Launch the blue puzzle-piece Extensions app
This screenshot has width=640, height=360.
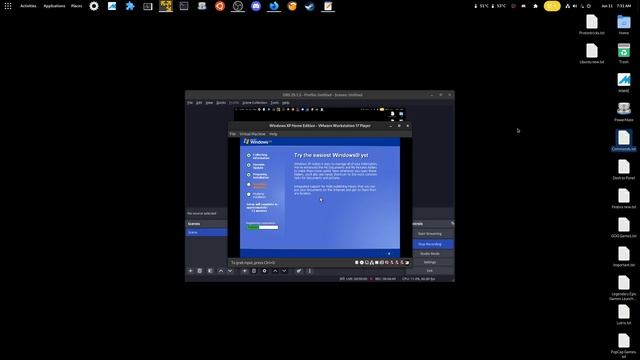point(130,6)
